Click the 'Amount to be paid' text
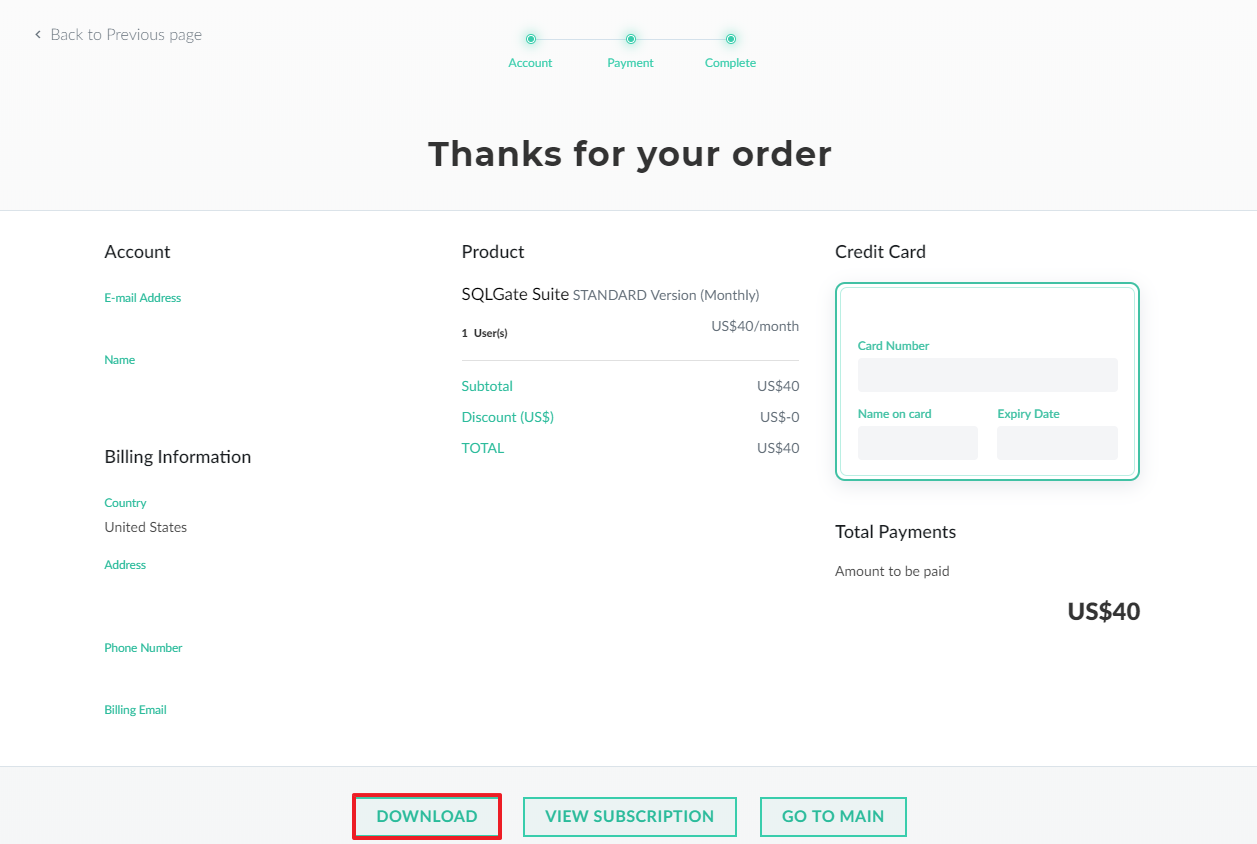This screenshot has width=1257, height=844. tap(892, 572)
